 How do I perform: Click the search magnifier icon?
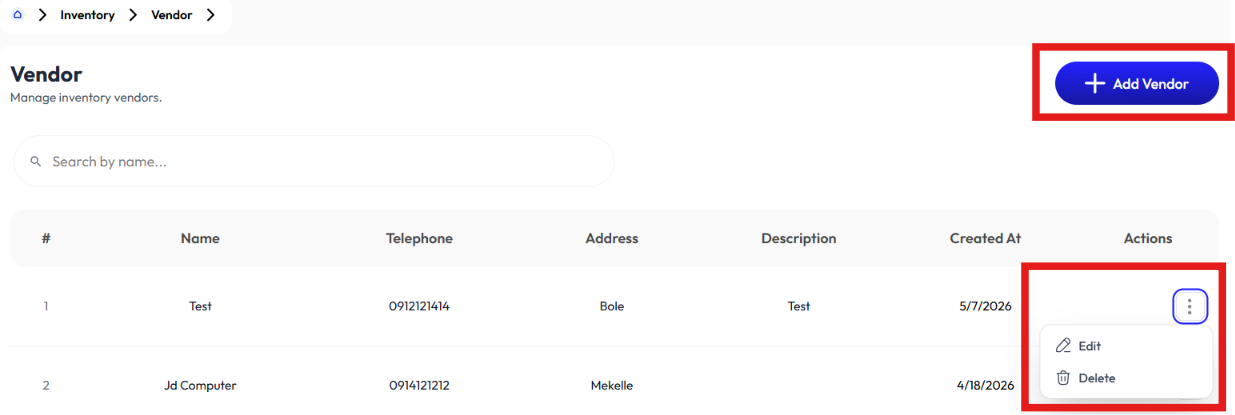click(x=36, y=161)
